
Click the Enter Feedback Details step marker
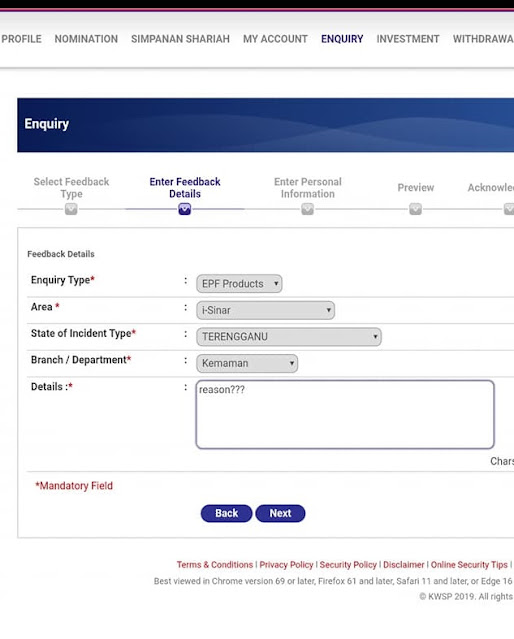coord(185,209)
